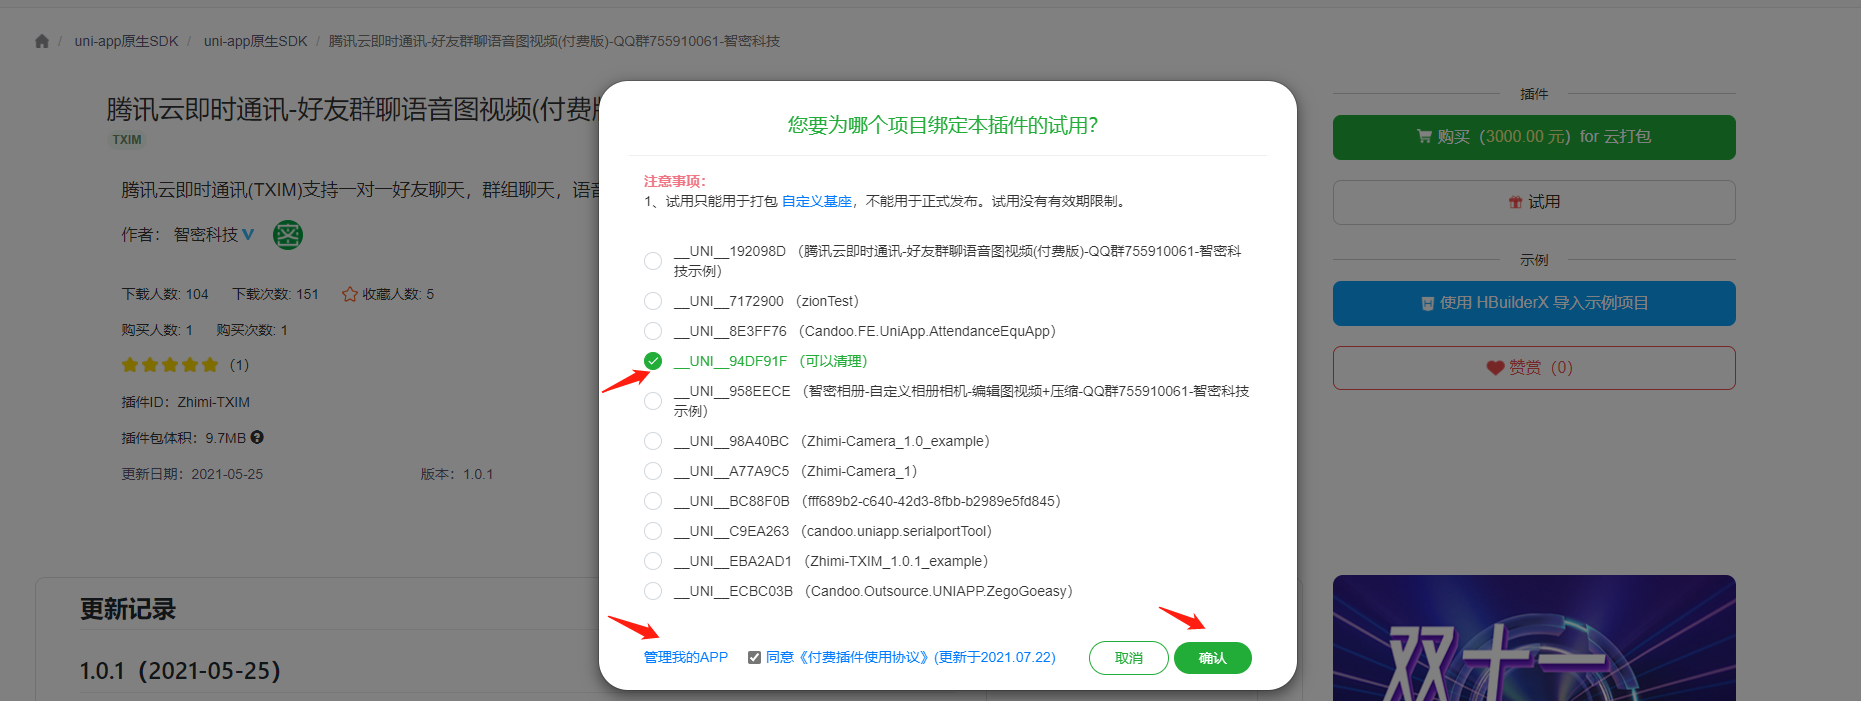Open the 管理我的APP link
This screenshot has height=701, width=1861.
tap(686, 657)
